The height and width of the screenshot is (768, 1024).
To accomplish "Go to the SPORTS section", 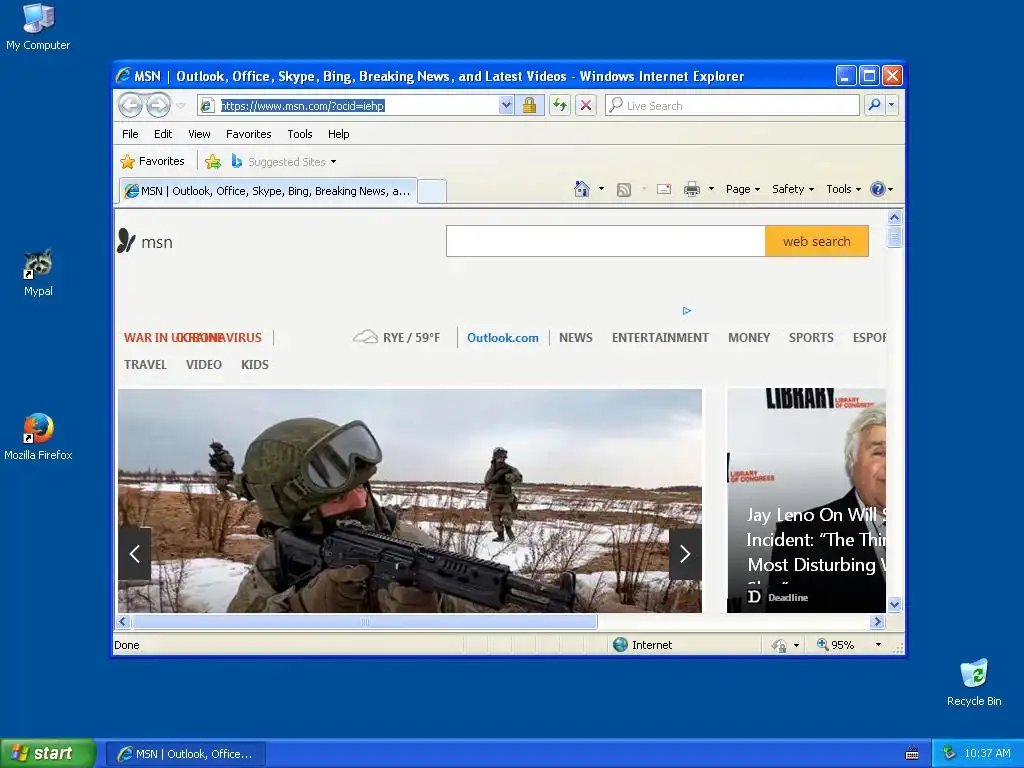I will click(811, 338).
